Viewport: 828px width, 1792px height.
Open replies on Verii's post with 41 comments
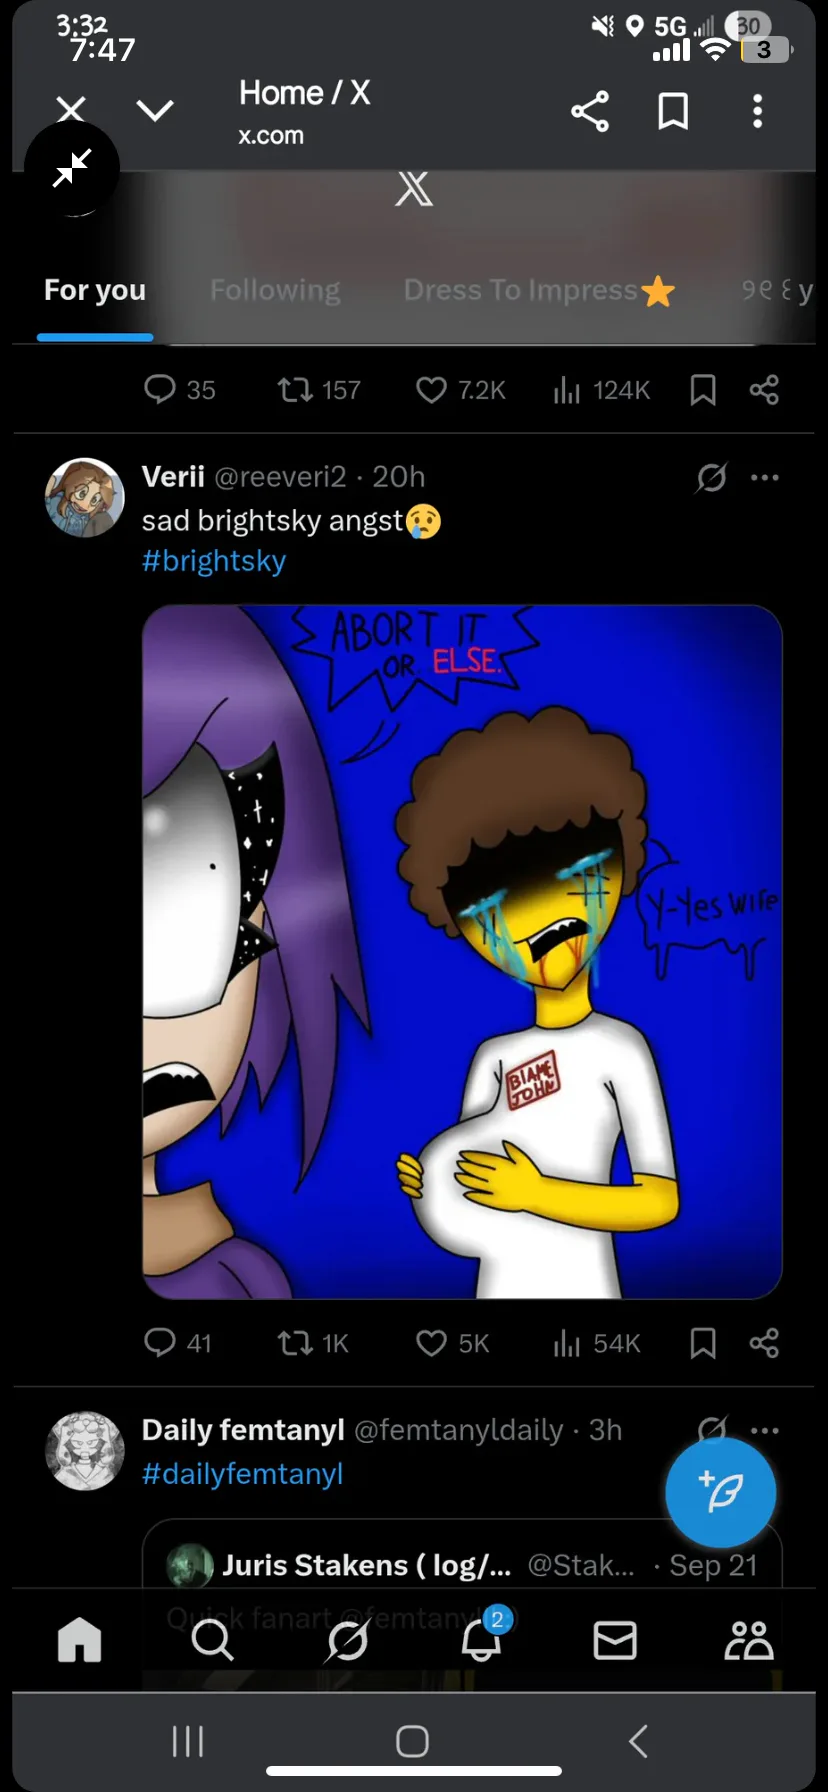tap(178, 1343)
